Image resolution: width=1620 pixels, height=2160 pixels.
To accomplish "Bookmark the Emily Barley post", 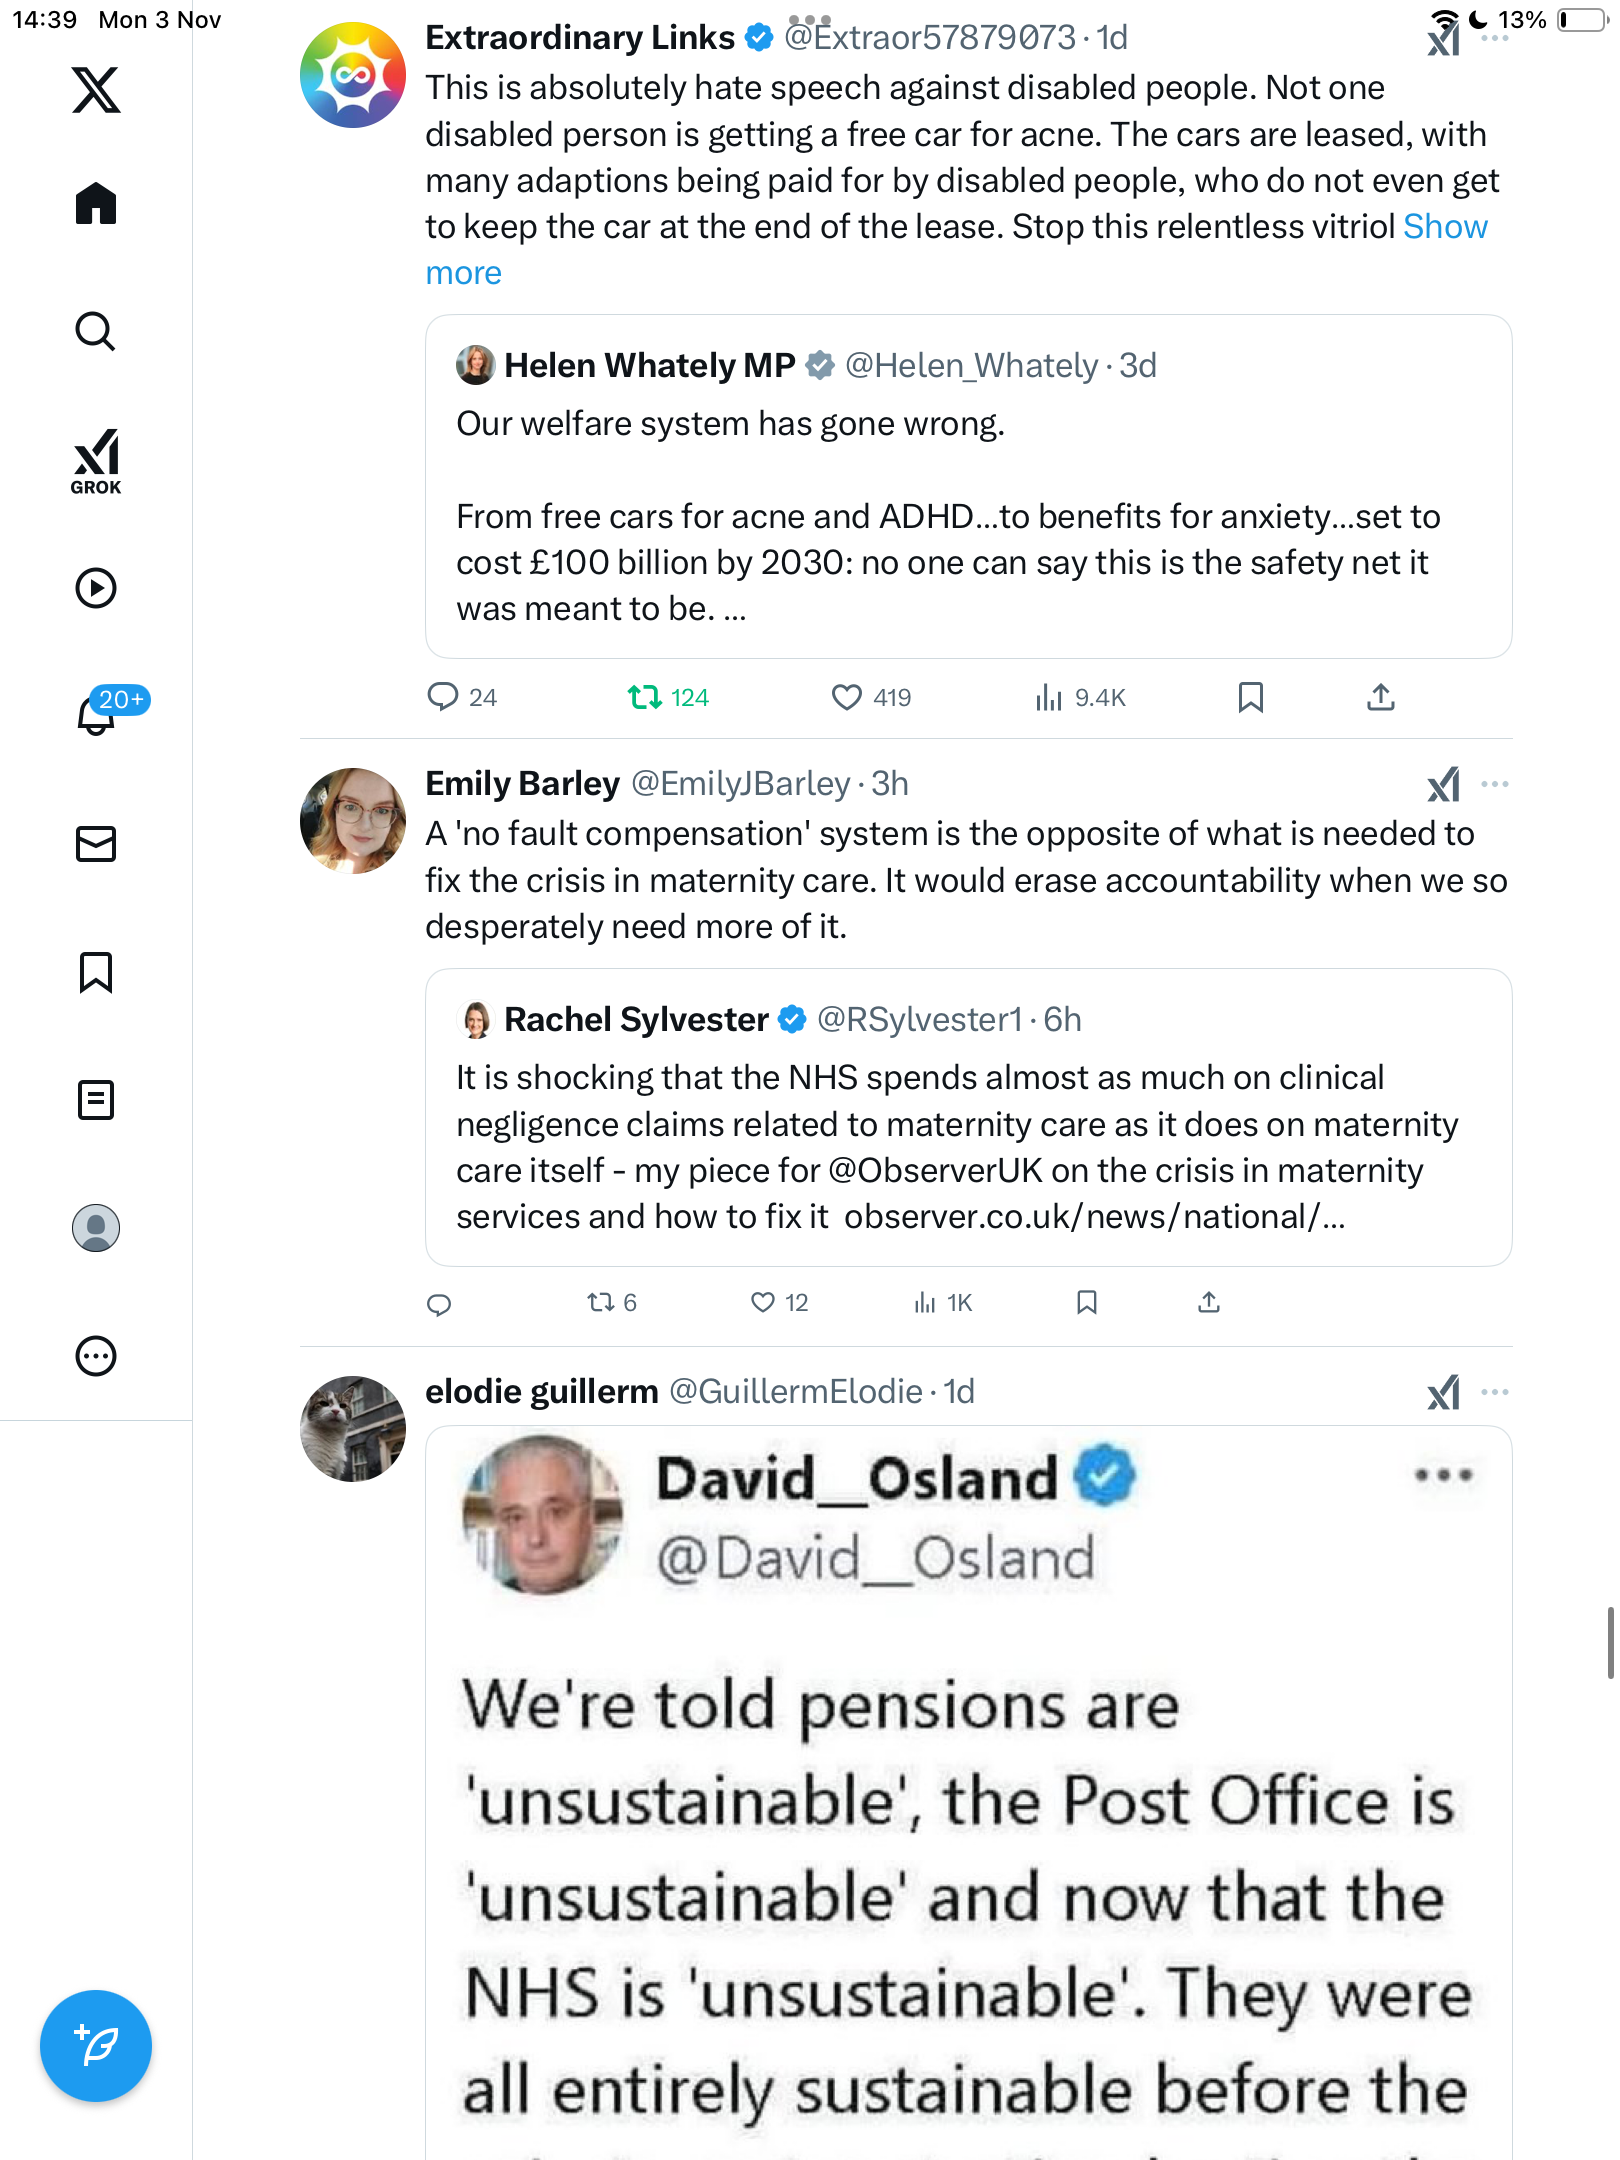I will tap(1087, 1302).
